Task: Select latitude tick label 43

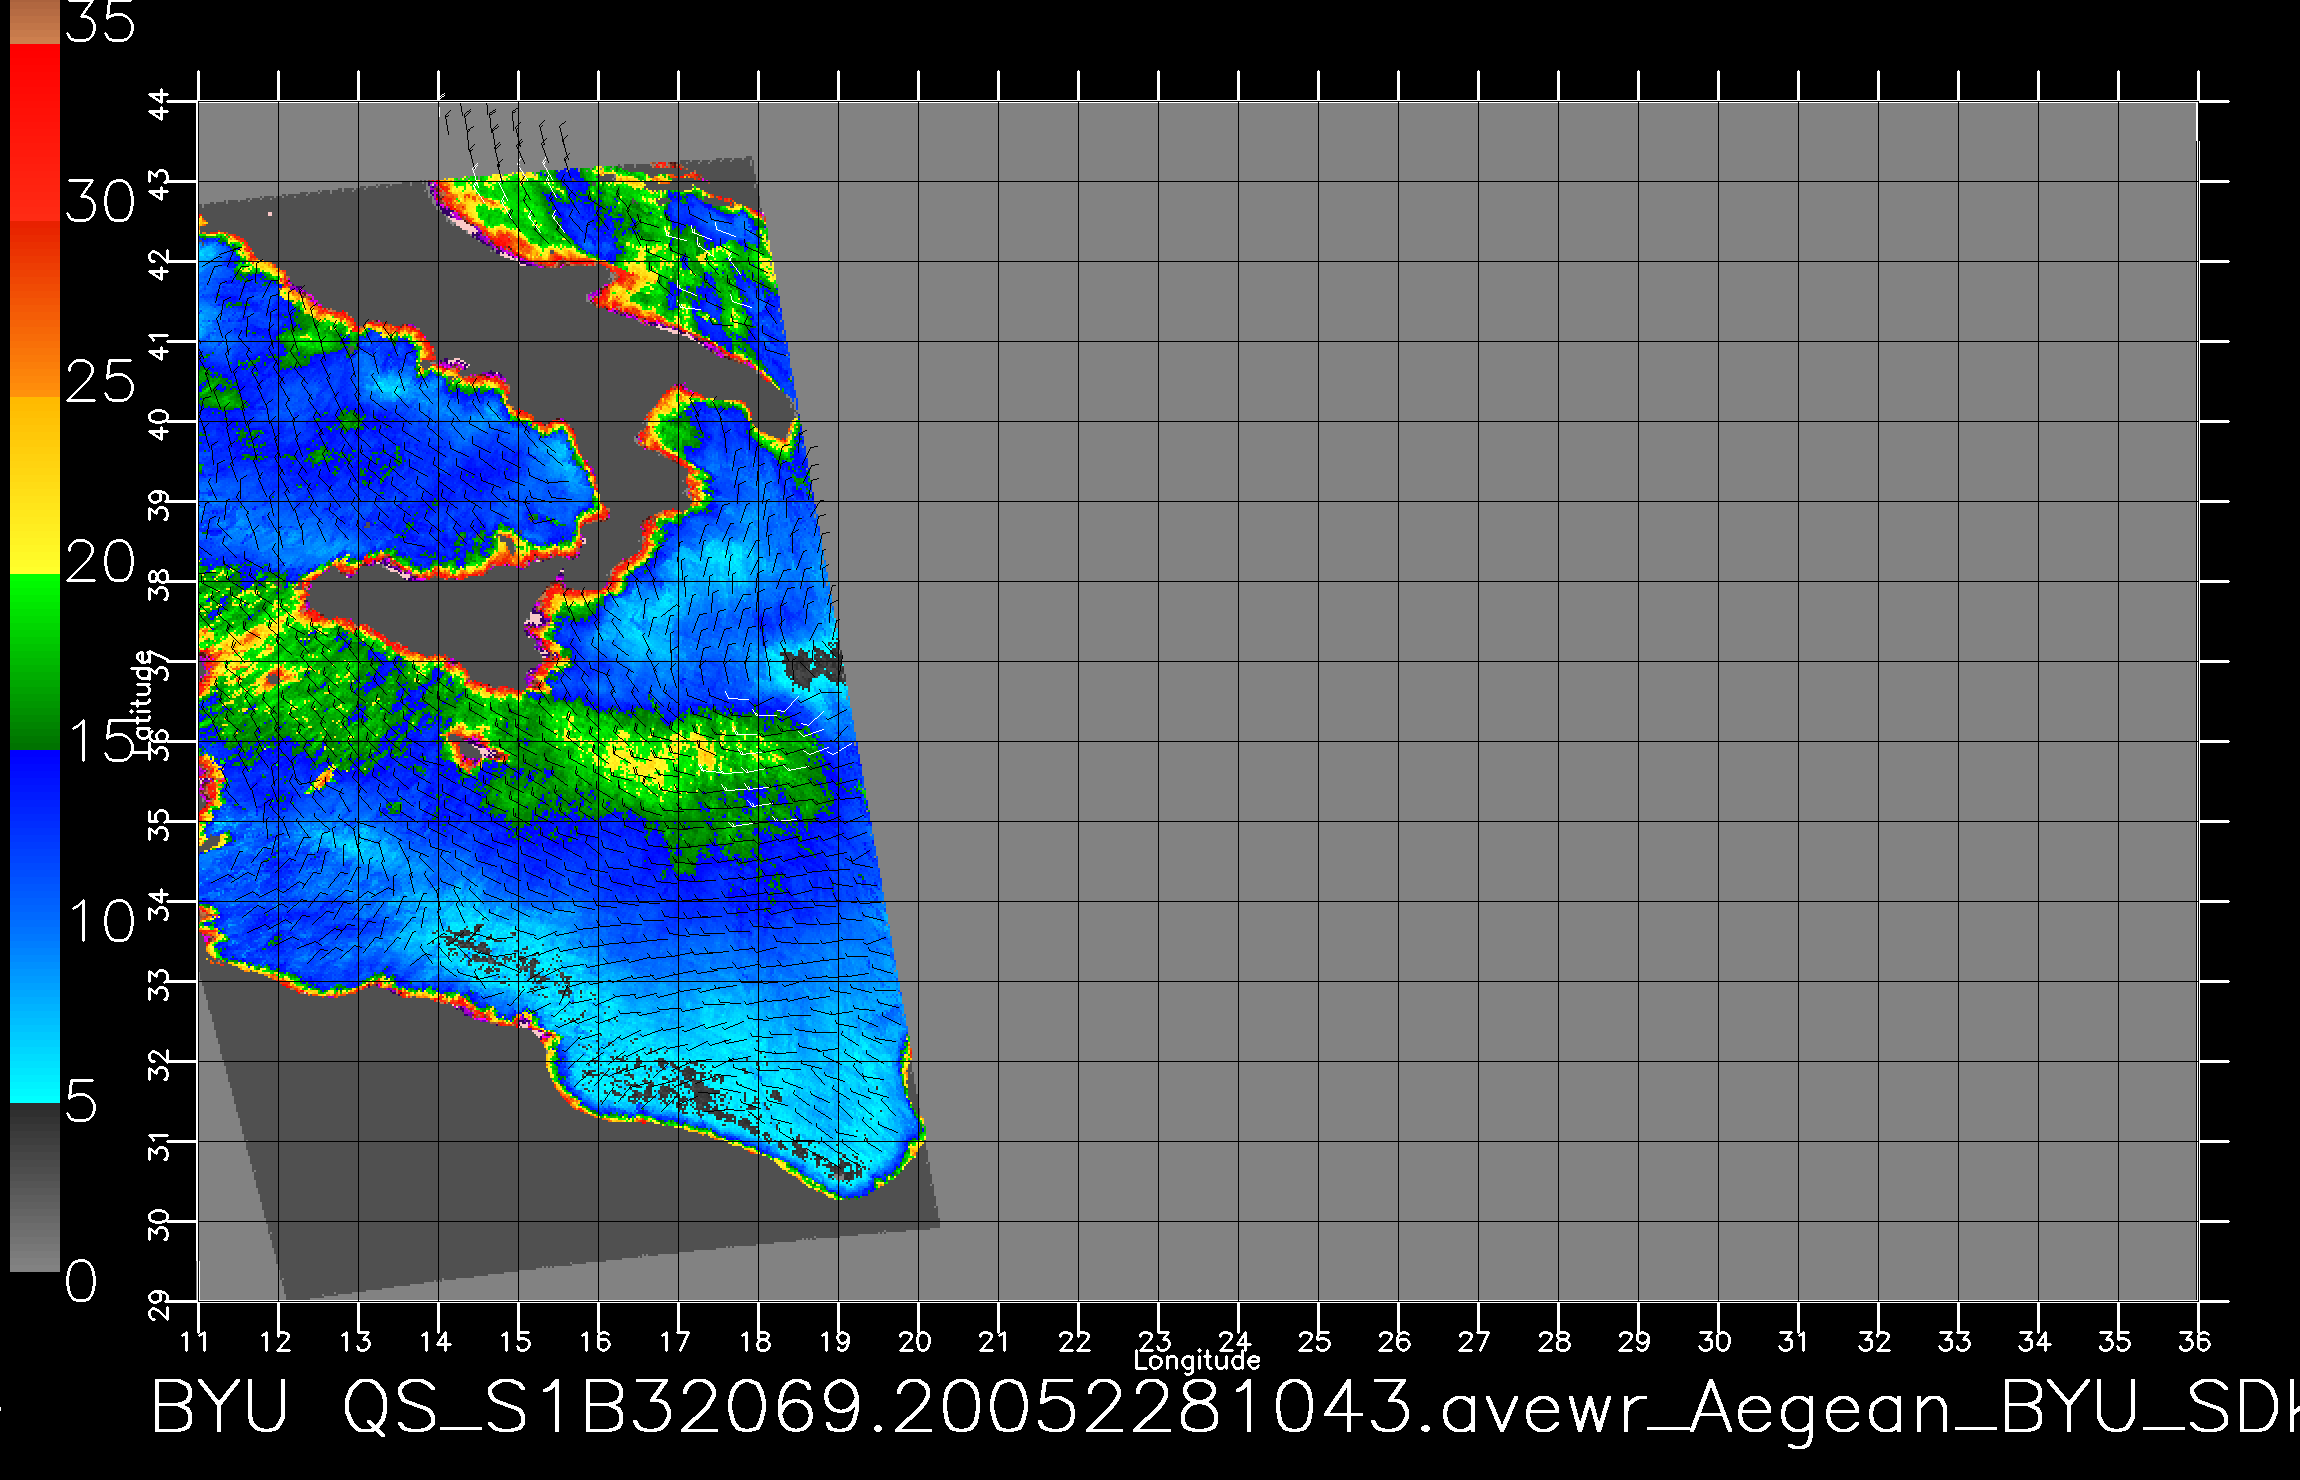Action: (160, 184)
